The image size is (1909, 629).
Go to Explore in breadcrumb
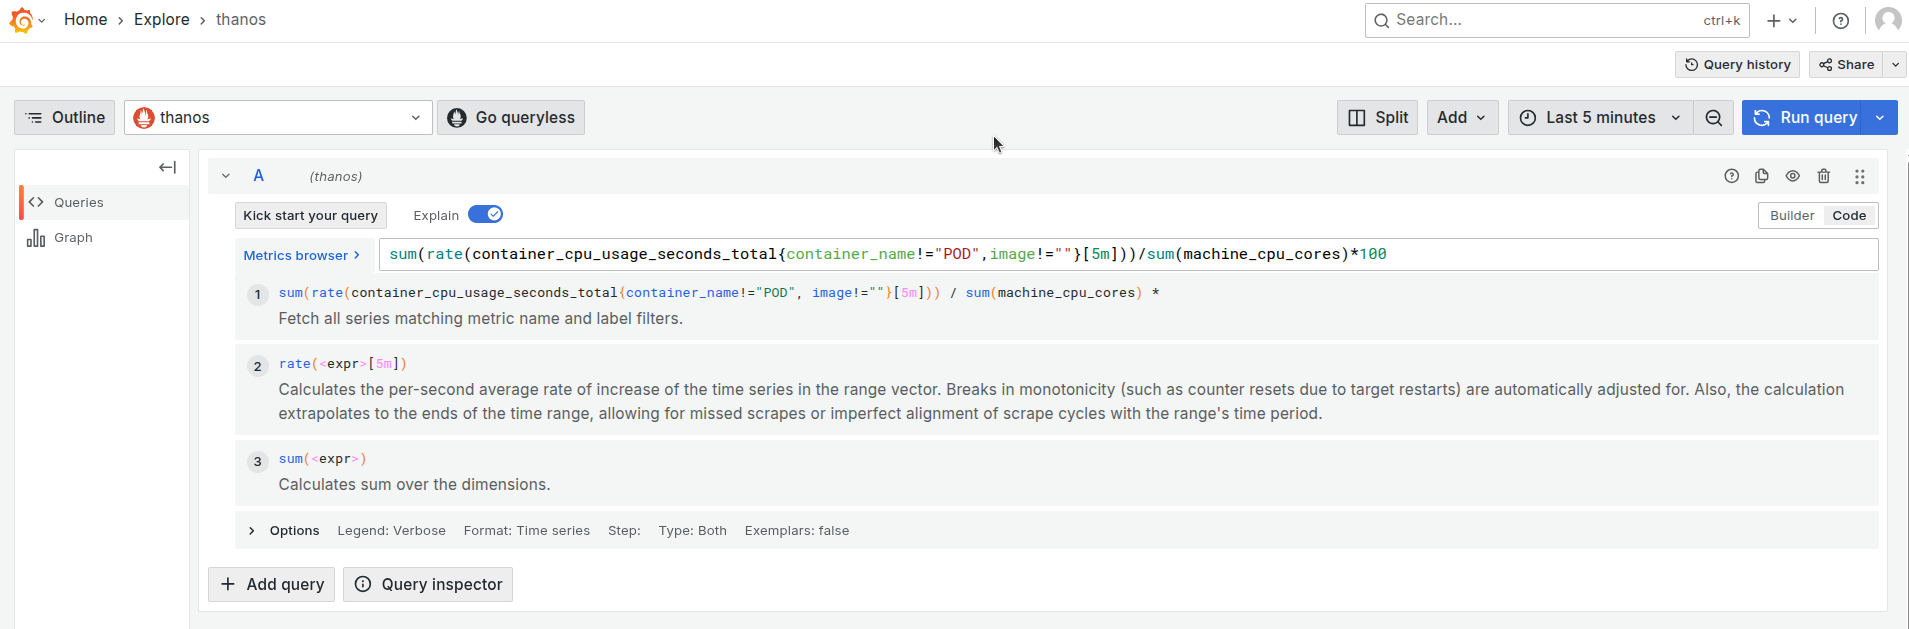pyautogui.click(x=162, y=20)
